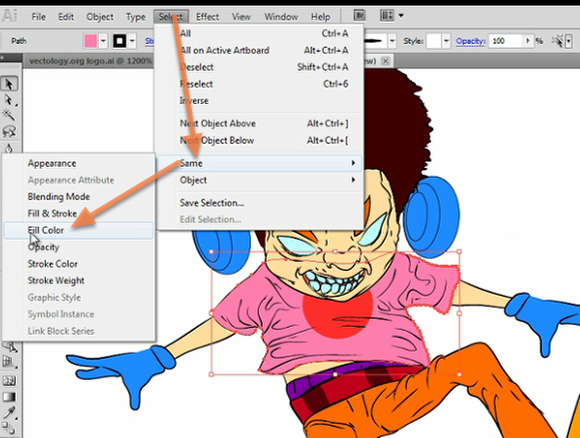This screenshot has width=580, height=438.
Task: Open the File menu
Action: (38, 17)
